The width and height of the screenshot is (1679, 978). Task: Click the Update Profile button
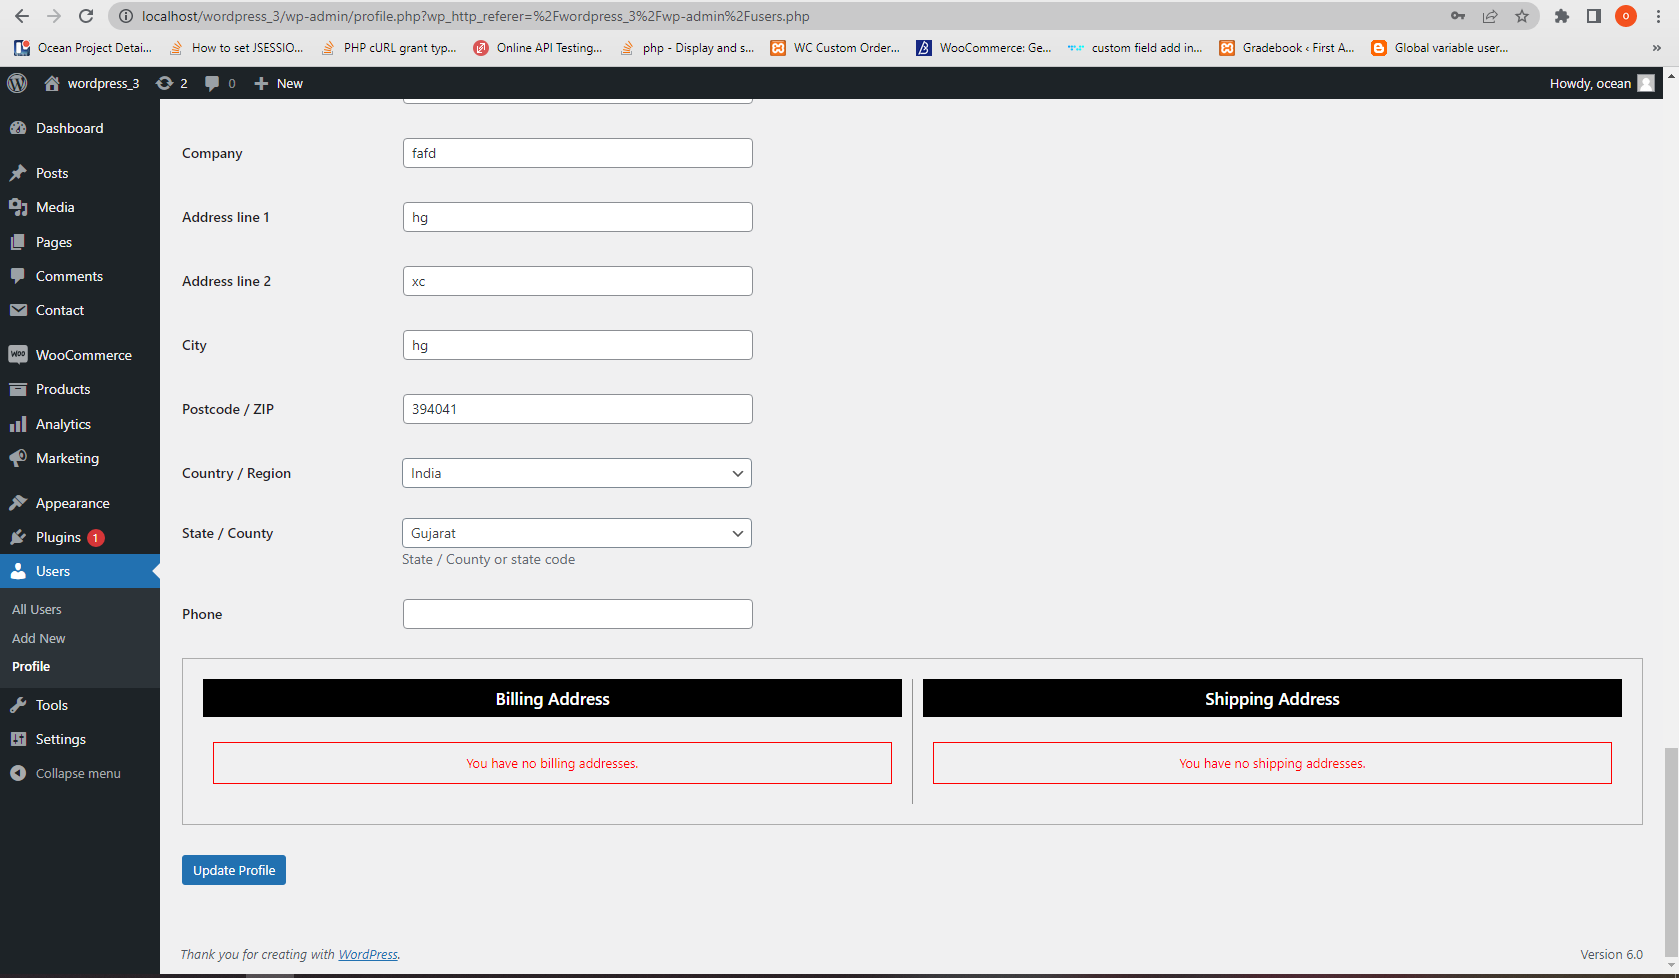233,870
